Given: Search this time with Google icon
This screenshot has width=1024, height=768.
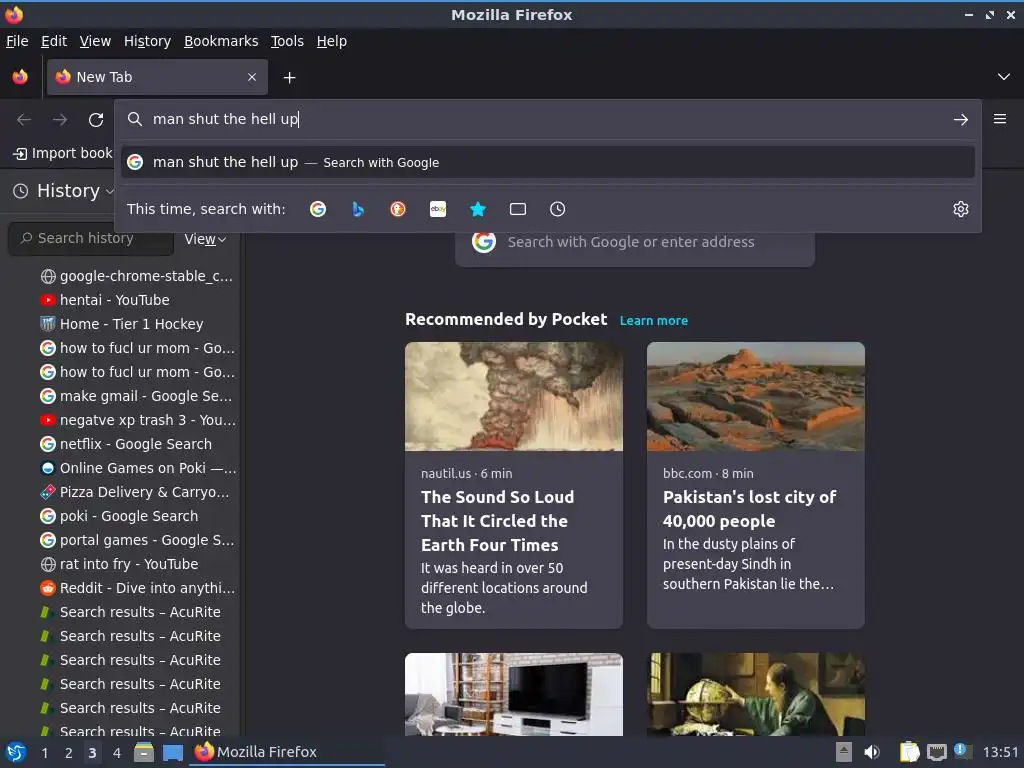Looking at the screenshot, I should [x=318, y=209].
